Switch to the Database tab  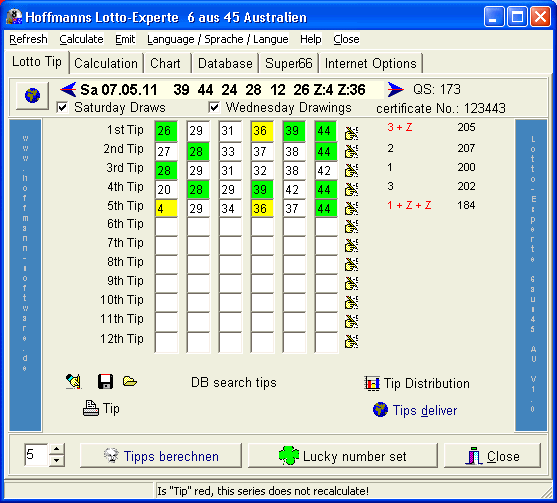pyautogui.click(x=225, y=64)
